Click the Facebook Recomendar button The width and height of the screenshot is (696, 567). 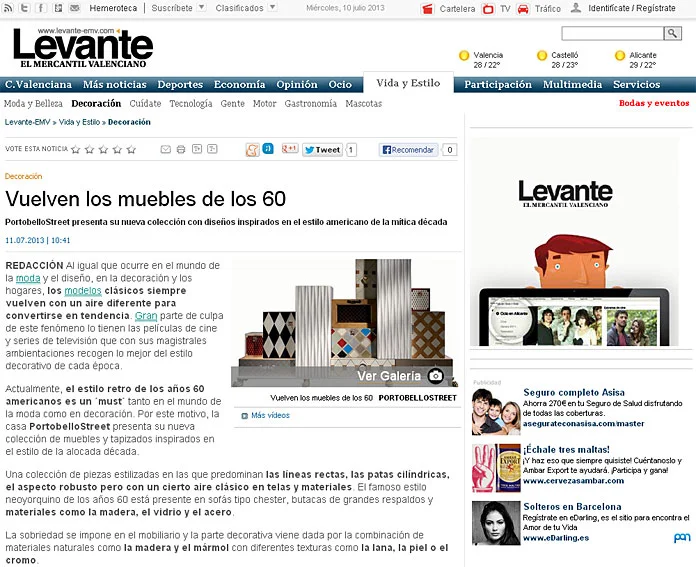[408, 150]
